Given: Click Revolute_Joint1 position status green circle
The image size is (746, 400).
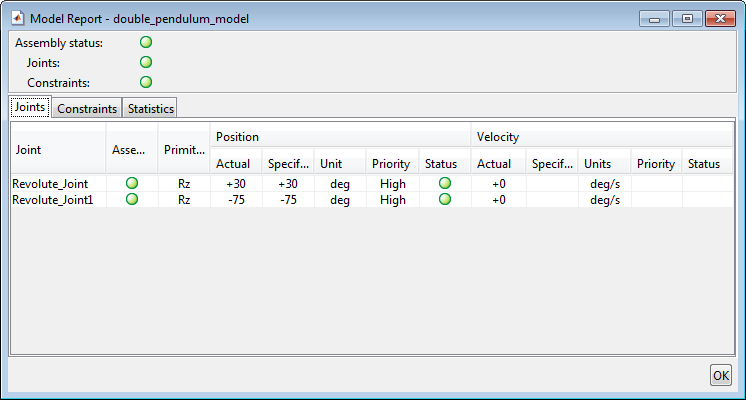Looking at the screenshot, I should coord(445,199).
